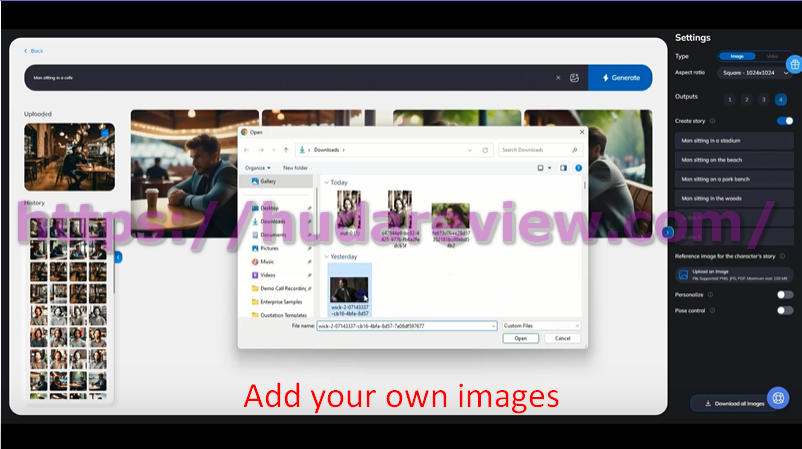Enable the Personalize toggle

(x=785, y=295)
